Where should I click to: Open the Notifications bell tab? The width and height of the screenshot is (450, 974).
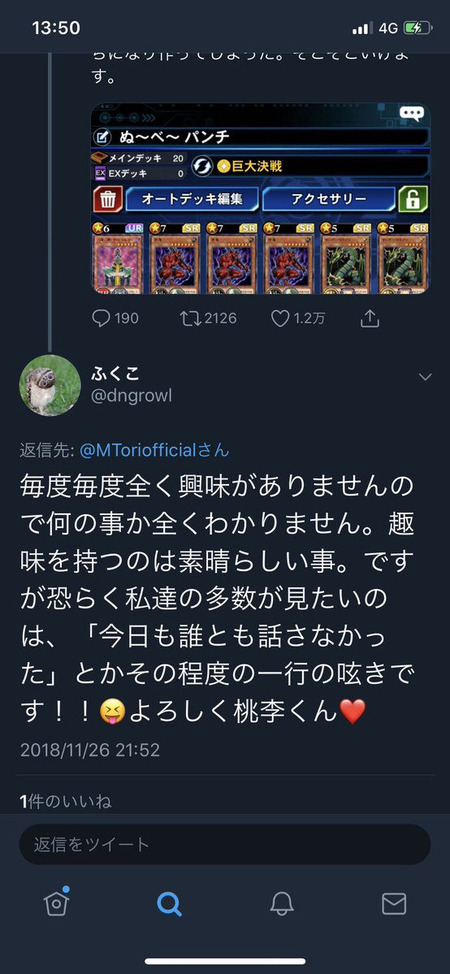(282, 904)
